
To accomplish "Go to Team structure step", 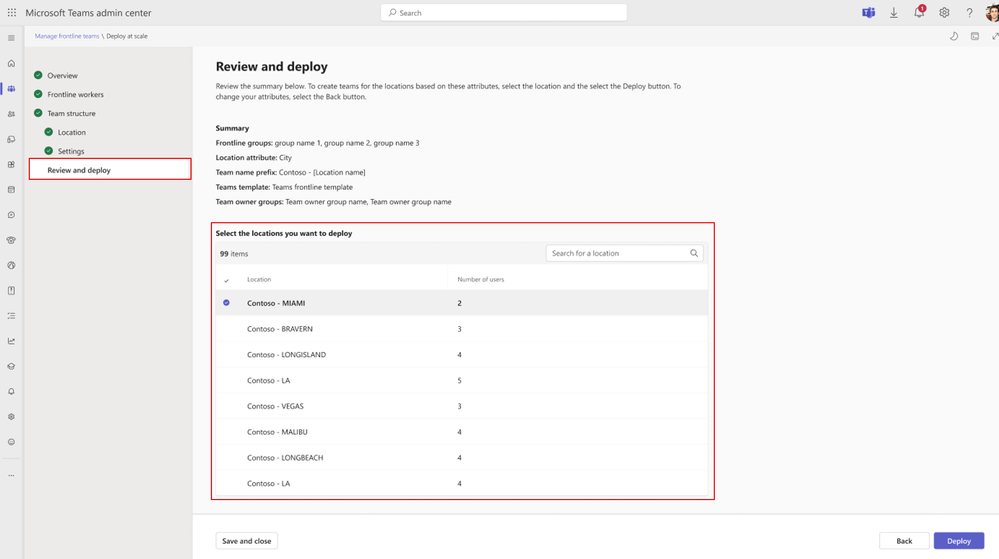I will click(71, 113).
